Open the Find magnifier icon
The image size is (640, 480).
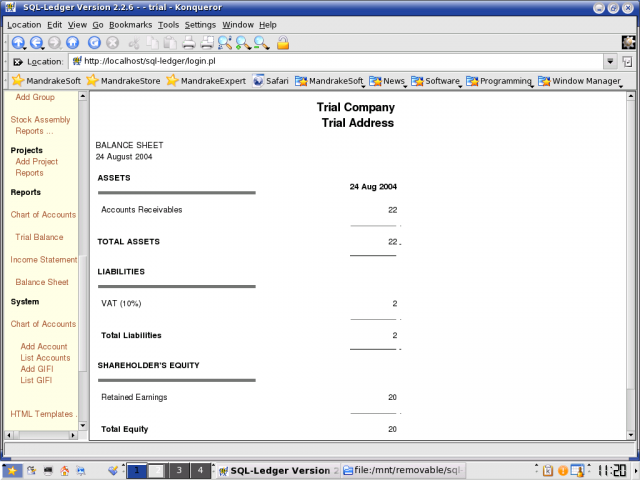point(225,42)
